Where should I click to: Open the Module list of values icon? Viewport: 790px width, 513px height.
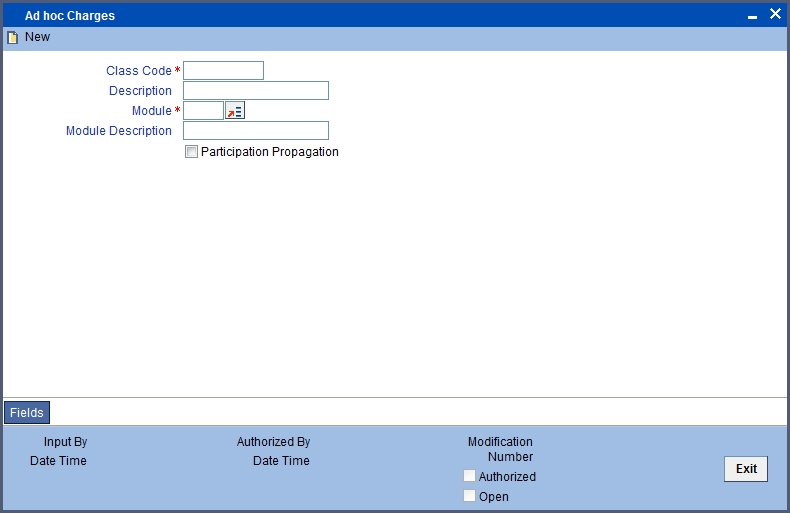coord(235,111)
